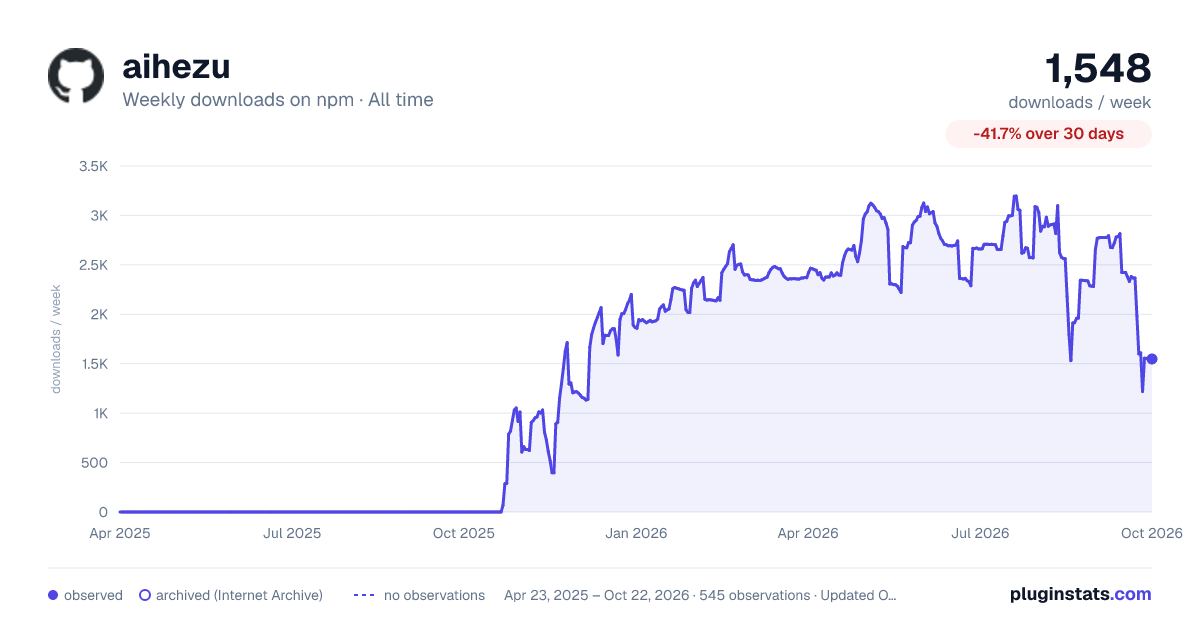Open the pluginstats.com link
The width and height of the screenshot is (1200, 630).
(x=1080, y=594)
